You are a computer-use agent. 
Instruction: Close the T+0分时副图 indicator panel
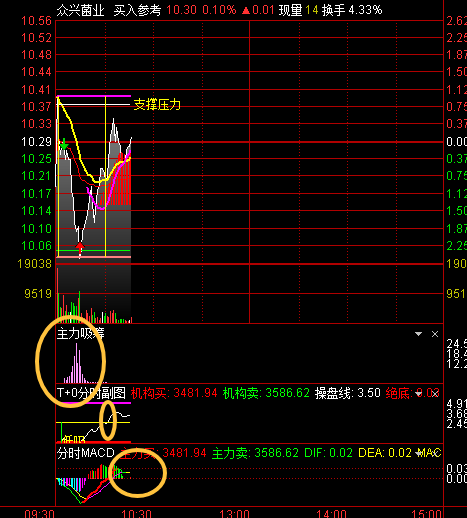pyautogui.click(x=435, y=394)
